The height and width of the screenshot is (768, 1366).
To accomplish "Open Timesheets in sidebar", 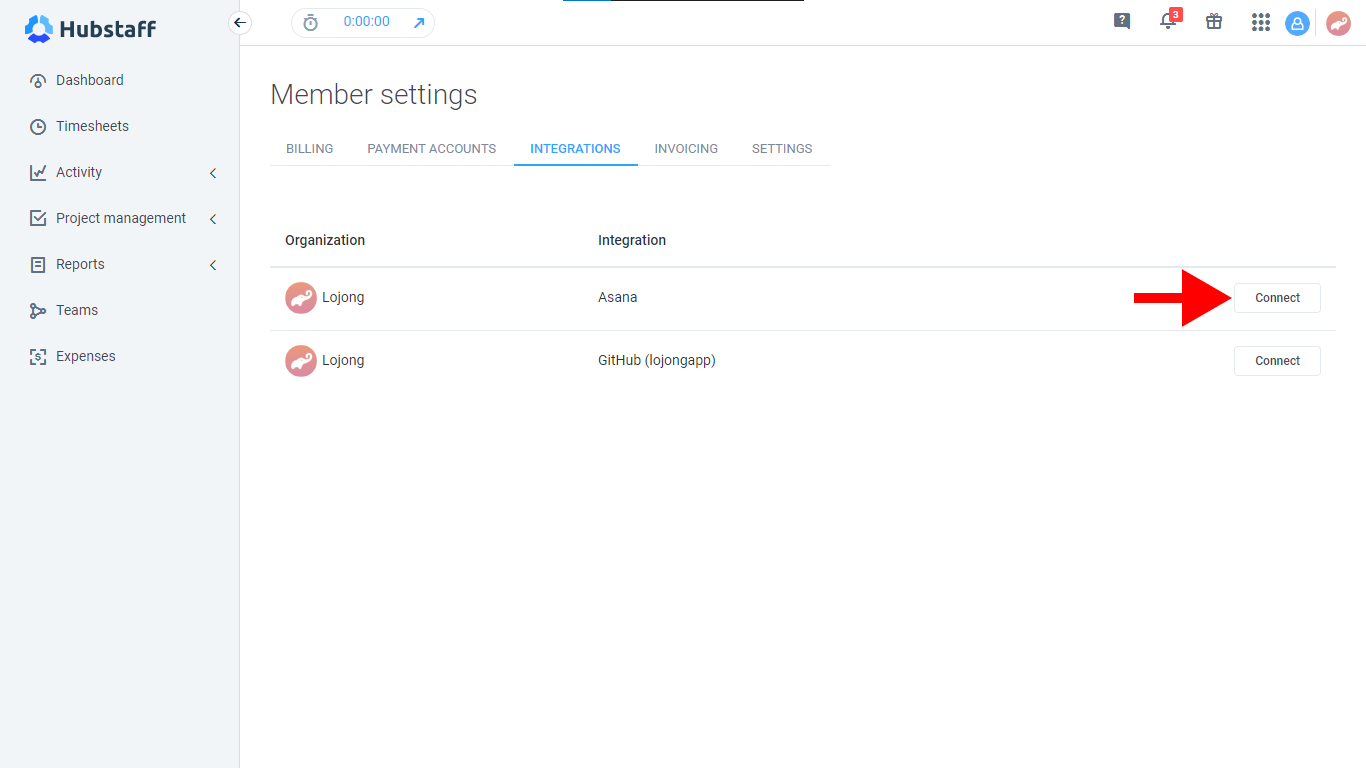I will (92, 126).
